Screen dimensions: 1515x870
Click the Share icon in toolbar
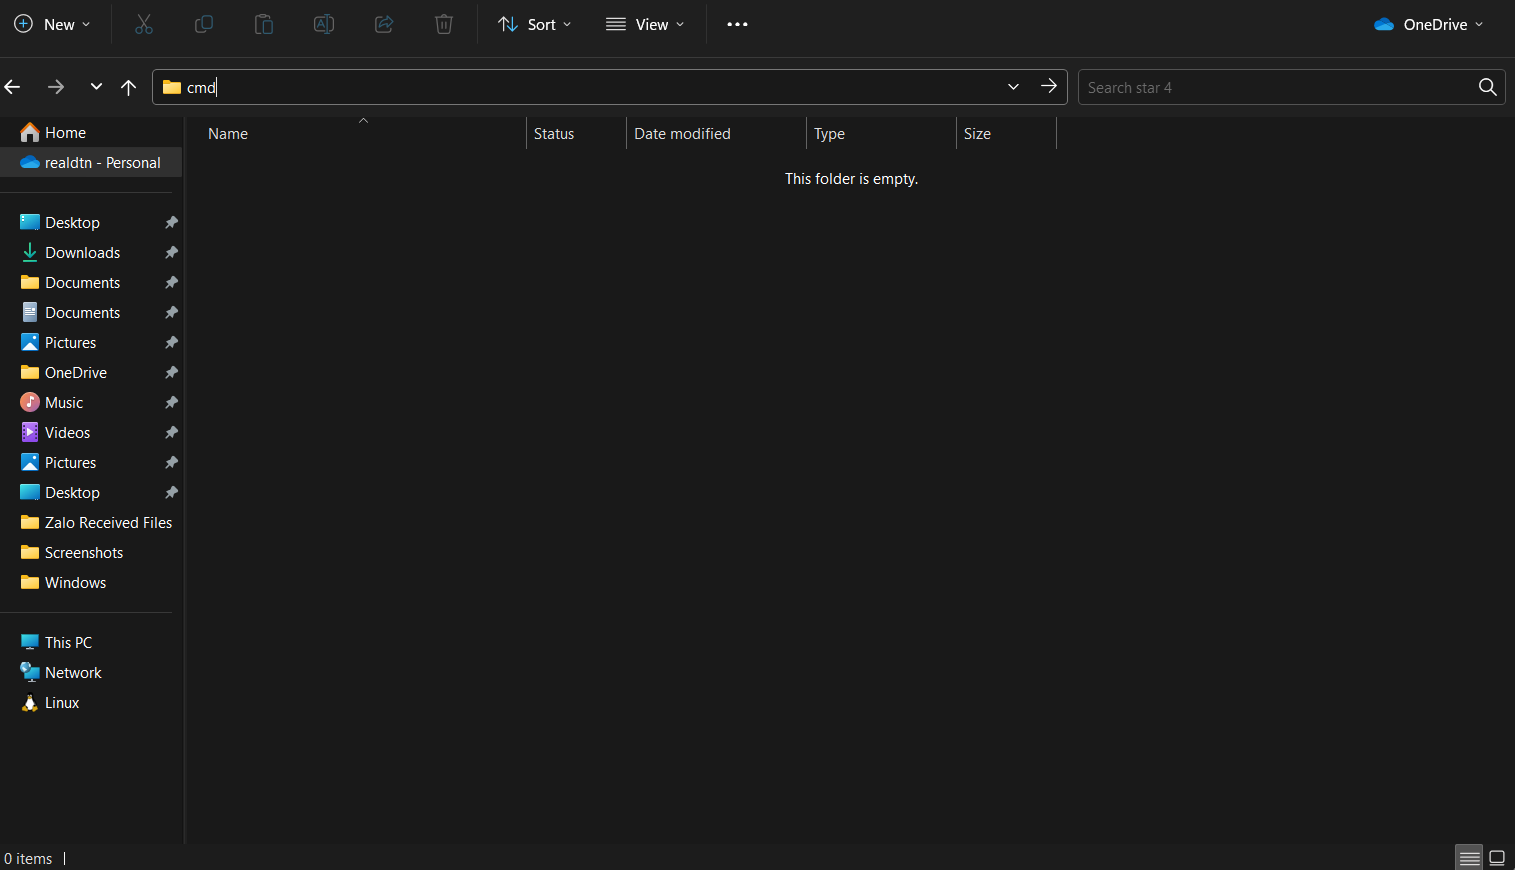pos(384,25)
